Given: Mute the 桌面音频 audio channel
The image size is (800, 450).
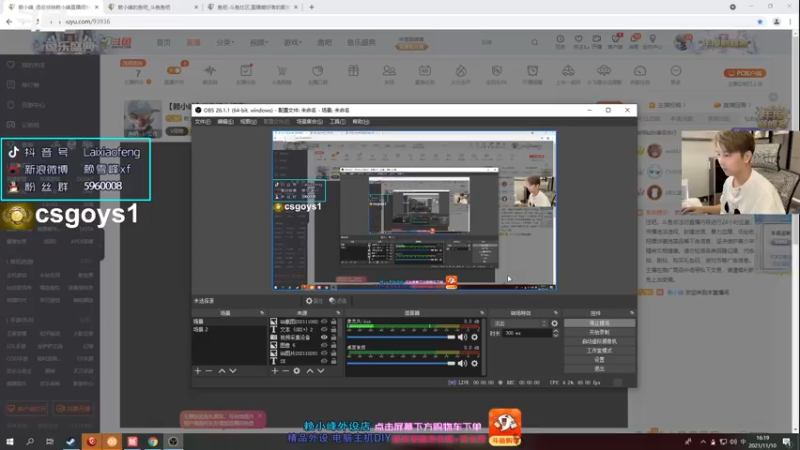Looking at the screenshot, I should pyautogui.click(x=462, y=363).
